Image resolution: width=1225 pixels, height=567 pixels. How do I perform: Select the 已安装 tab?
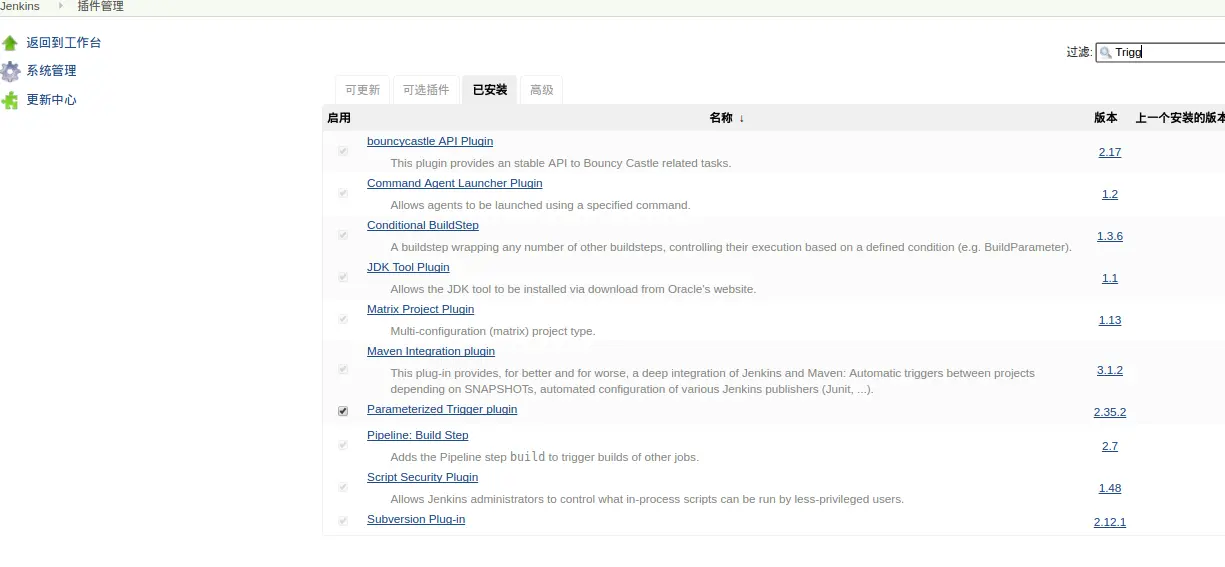tap(490, 90)
